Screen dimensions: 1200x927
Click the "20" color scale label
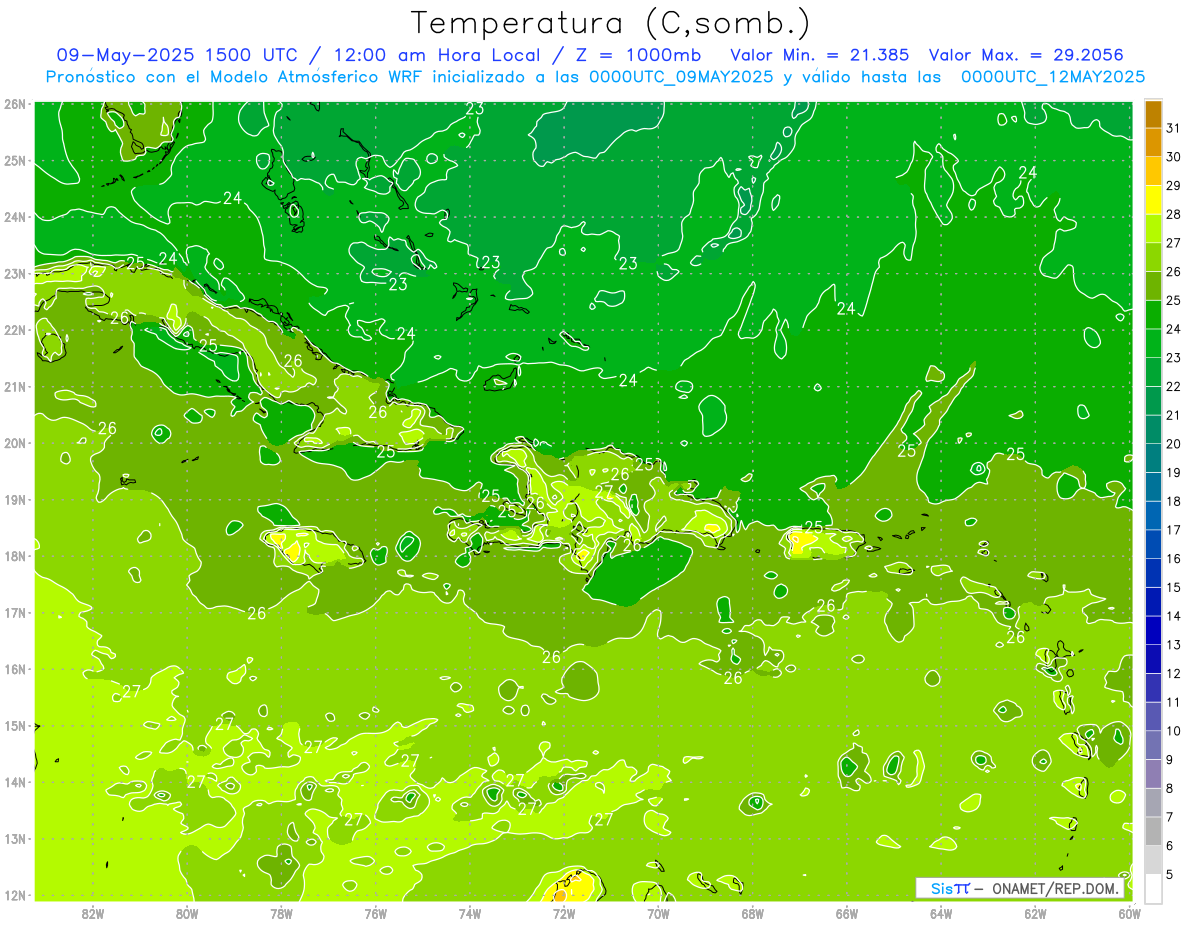pyautogui.click(x=1174, y=444)
